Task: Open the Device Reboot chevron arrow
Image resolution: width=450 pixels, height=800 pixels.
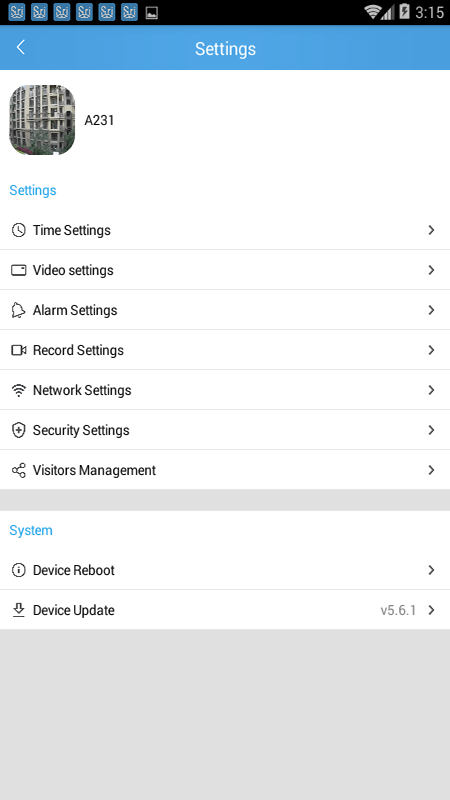Action: click(432, 570)
